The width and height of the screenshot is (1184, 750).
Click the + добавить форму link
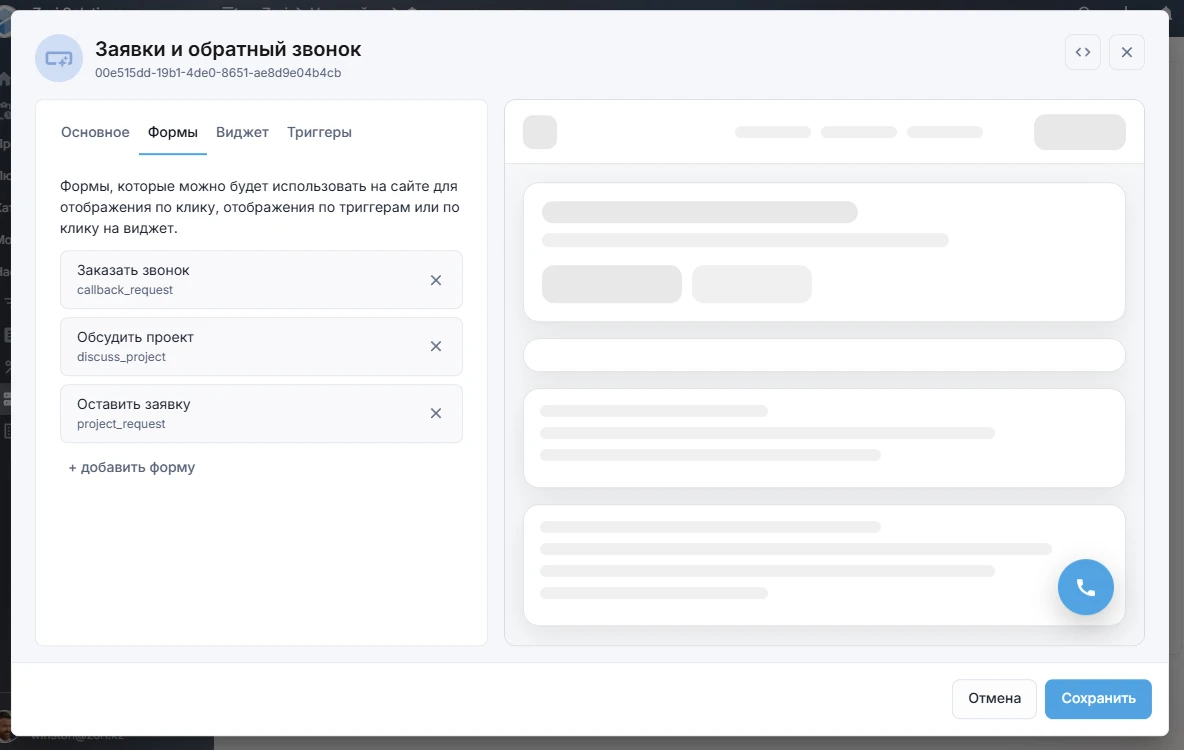pyautogui.click(x=131, y=467)
